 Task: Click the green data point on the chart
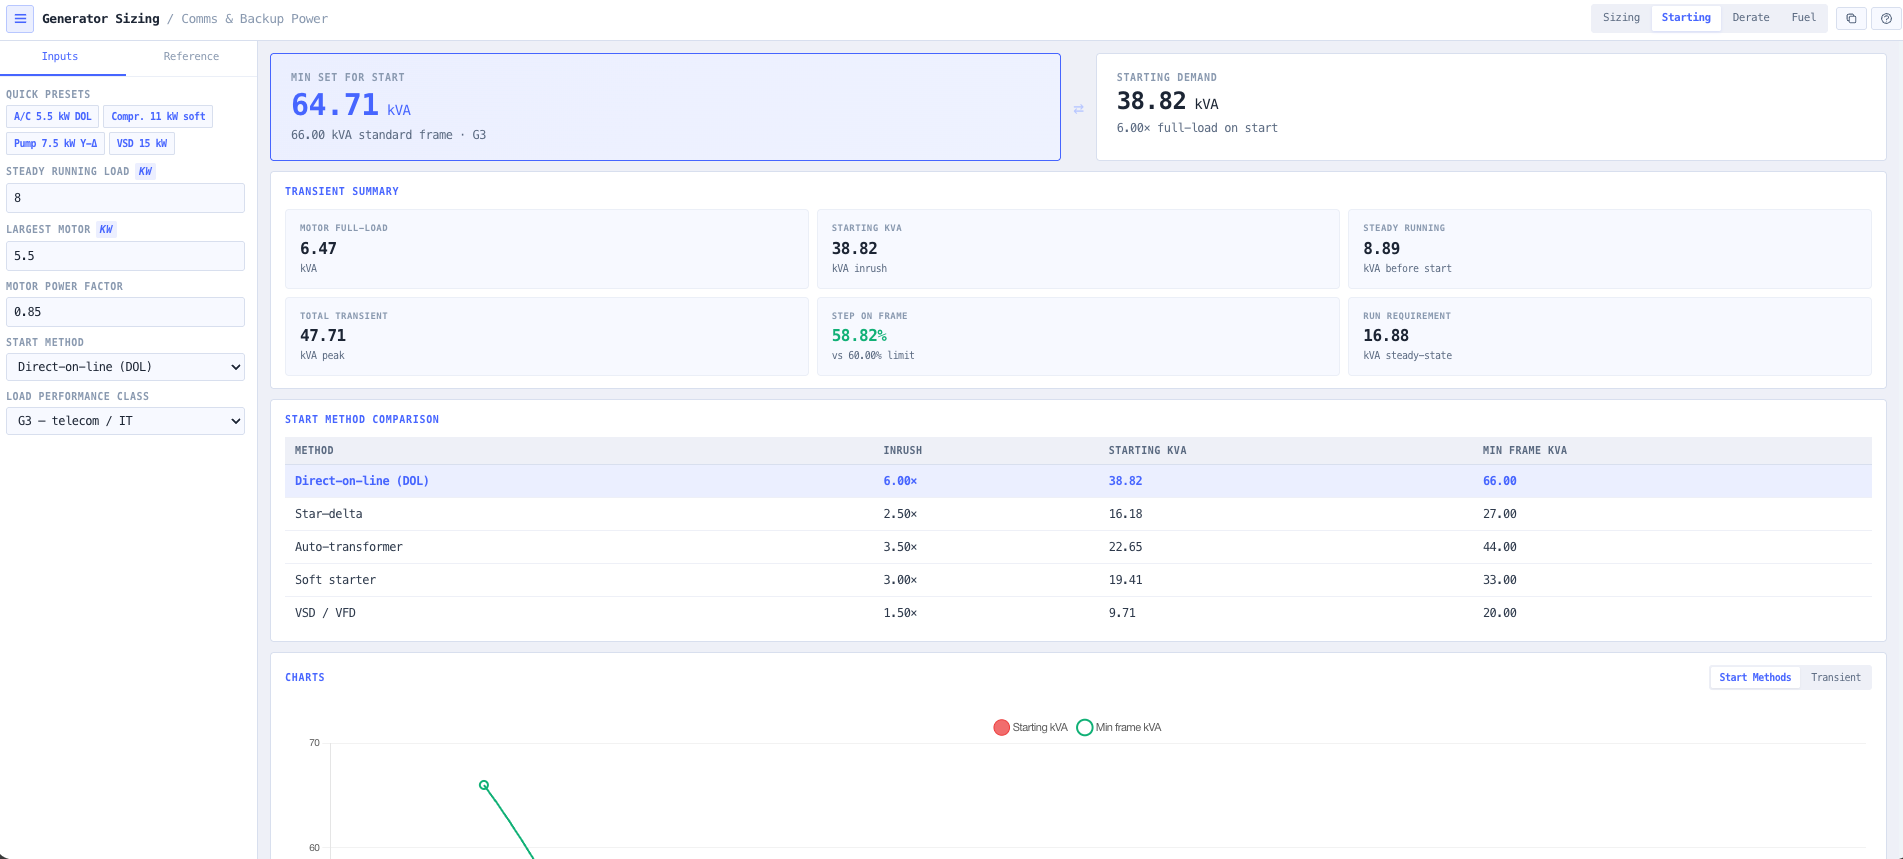[484, 785]
